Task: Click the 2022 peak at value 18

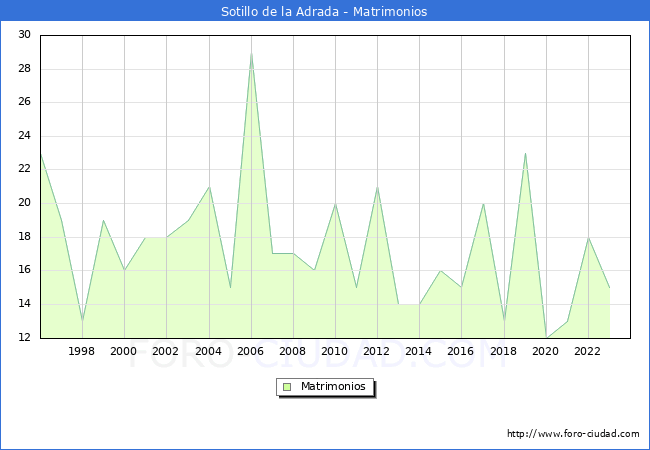Action: [588, 237]
